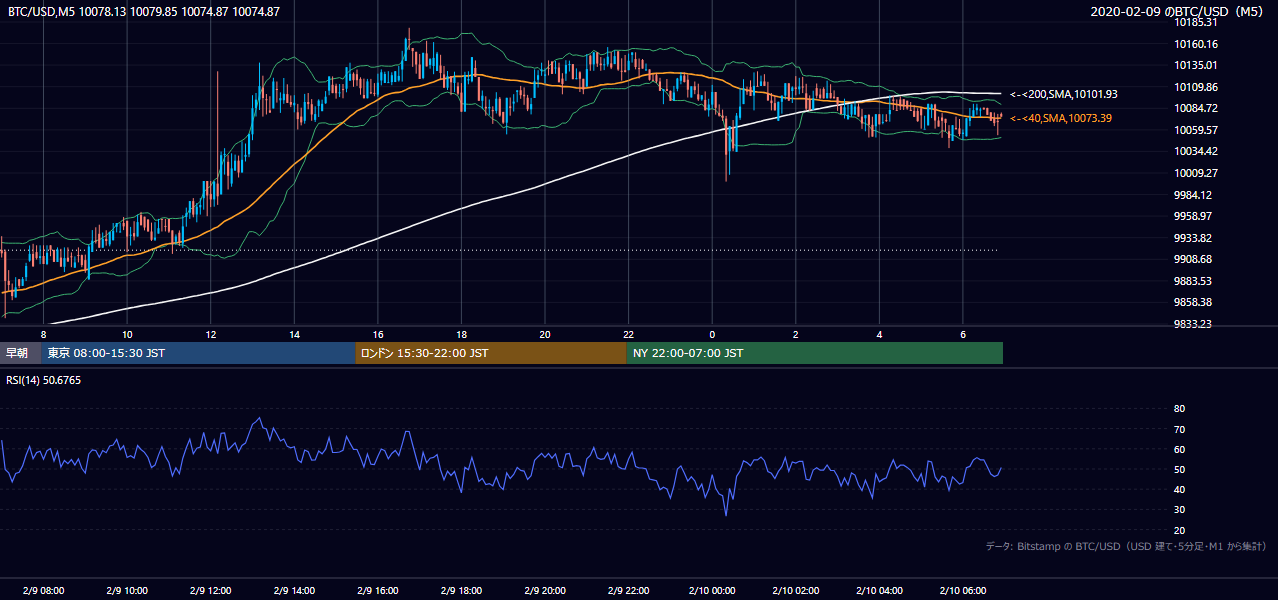Click the hour 2 tick under price chart
This screenshot has width=1278, height=600.
pyautogui.click(x=795, y=334)
